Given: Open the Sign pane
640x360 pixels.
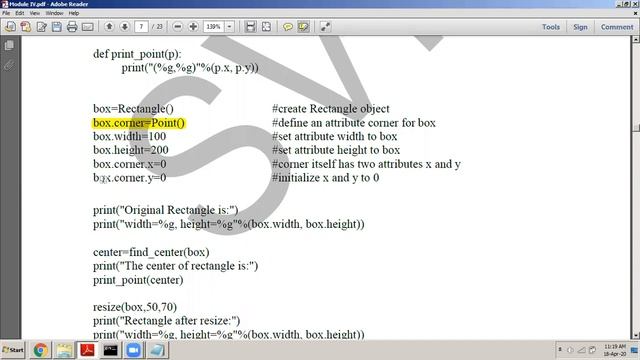Looking at the screenshot, I should [x=580, y=27].
